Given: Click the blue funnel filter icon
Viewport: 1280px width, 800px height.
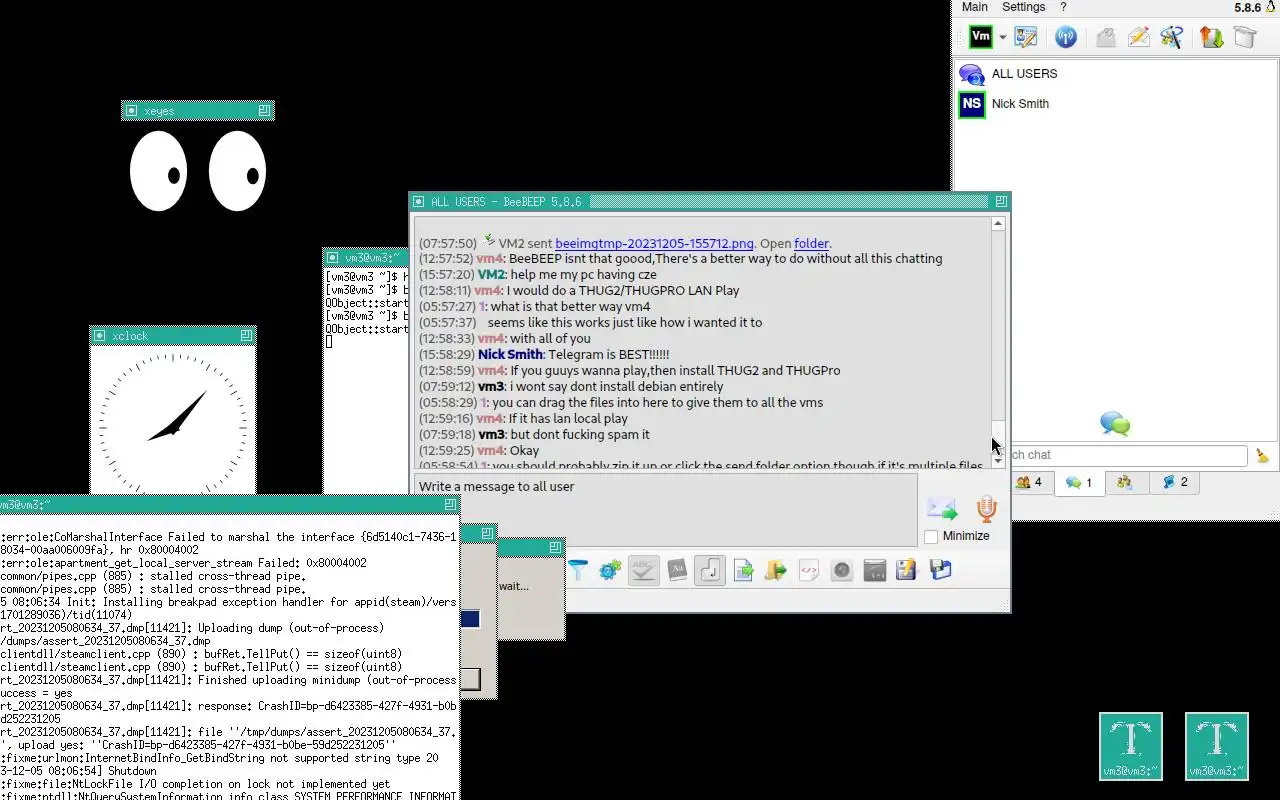Looking at the screenshot, I should pos(578,570).
